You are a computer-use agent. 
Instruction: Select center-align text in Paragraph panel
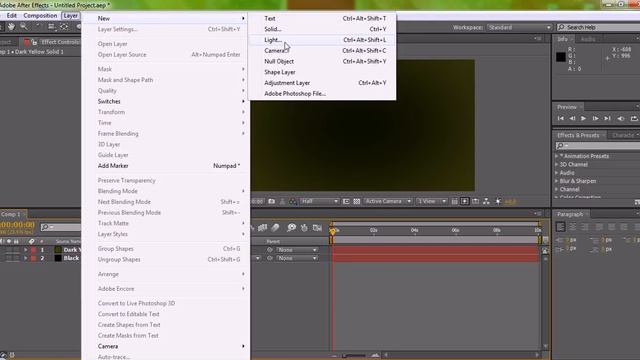click(x=573, y=227)
